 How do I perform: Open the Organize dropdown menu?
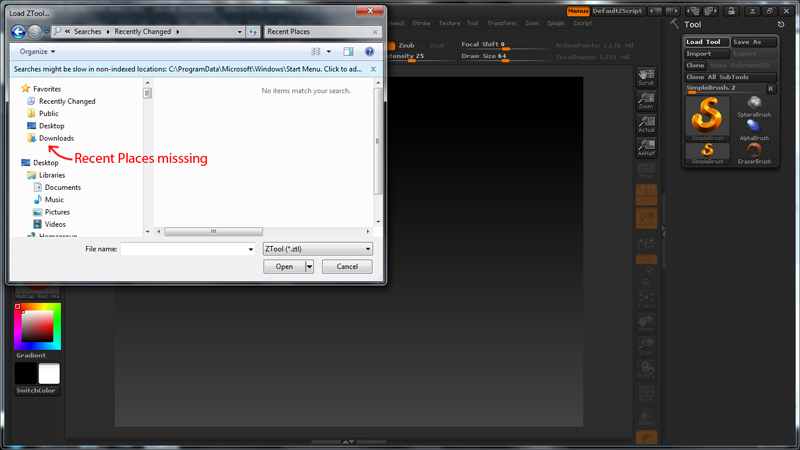point(37,52)
